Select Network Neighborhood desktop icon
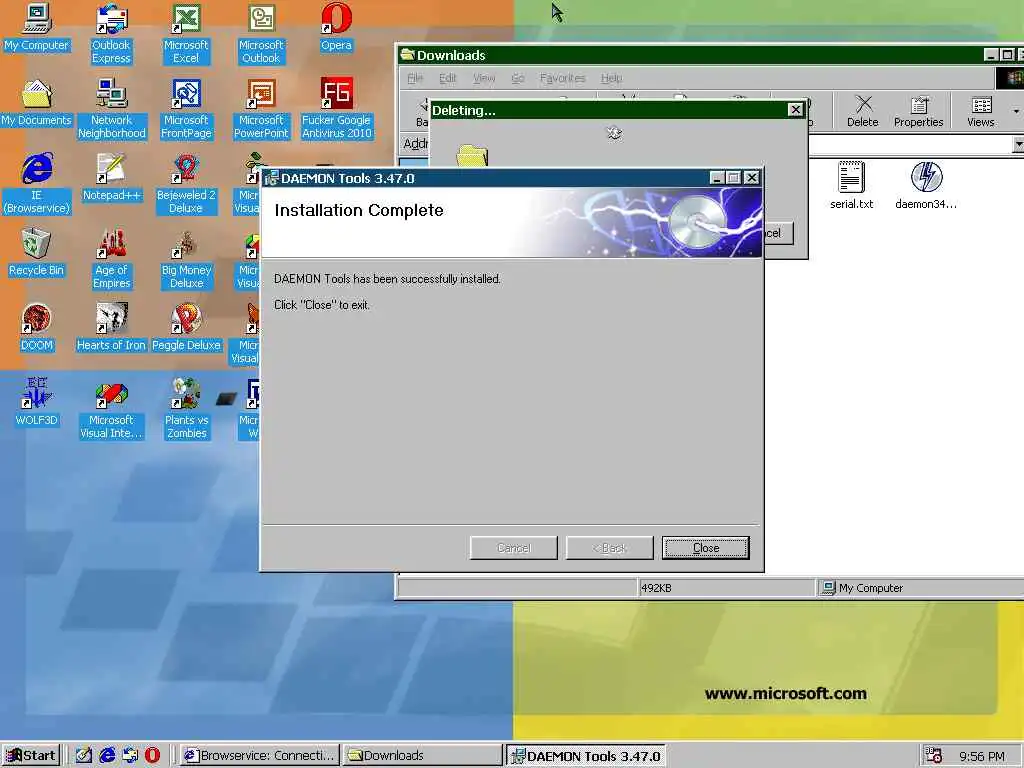Screen dimensions: 1024x768 pyautogui.click(x=112, y=109)
